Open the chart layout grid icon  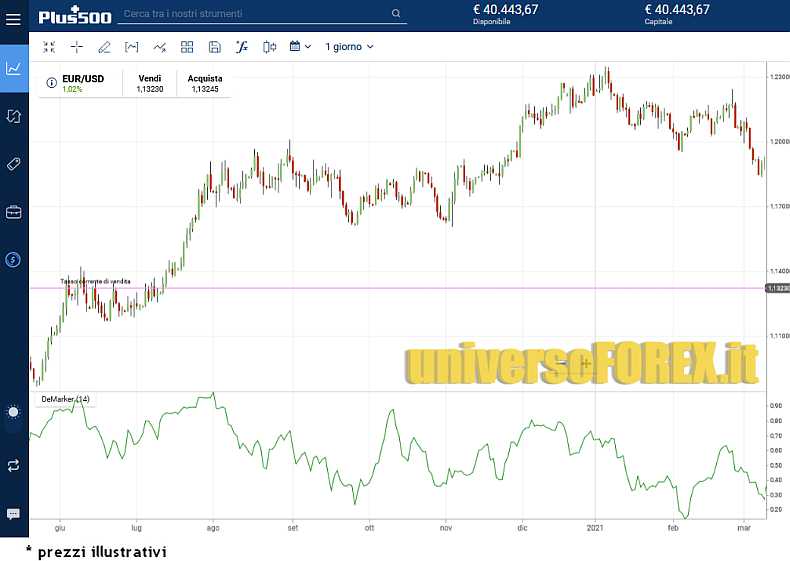187,47
